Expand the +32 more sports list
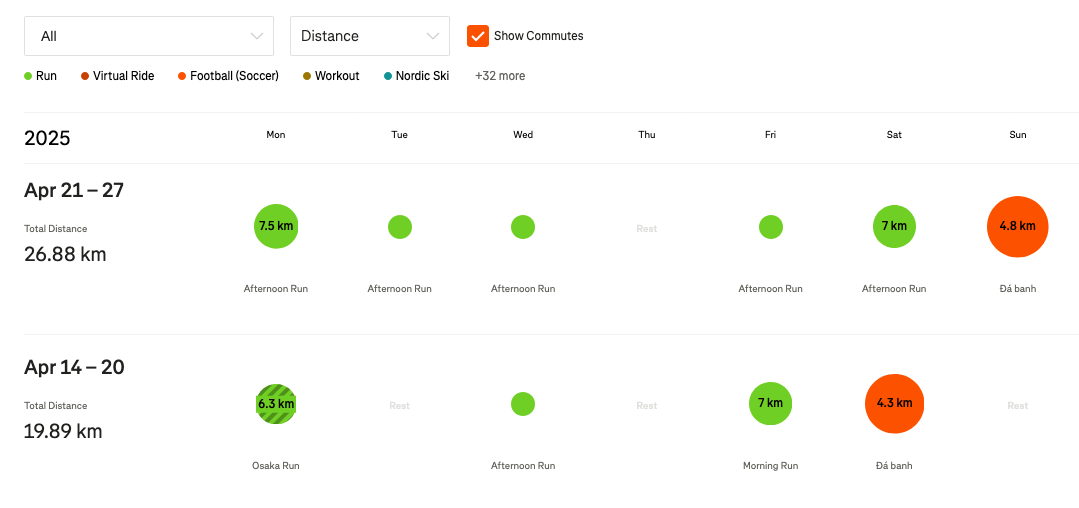The image size is (1079, 508). [x=499, y=76]
